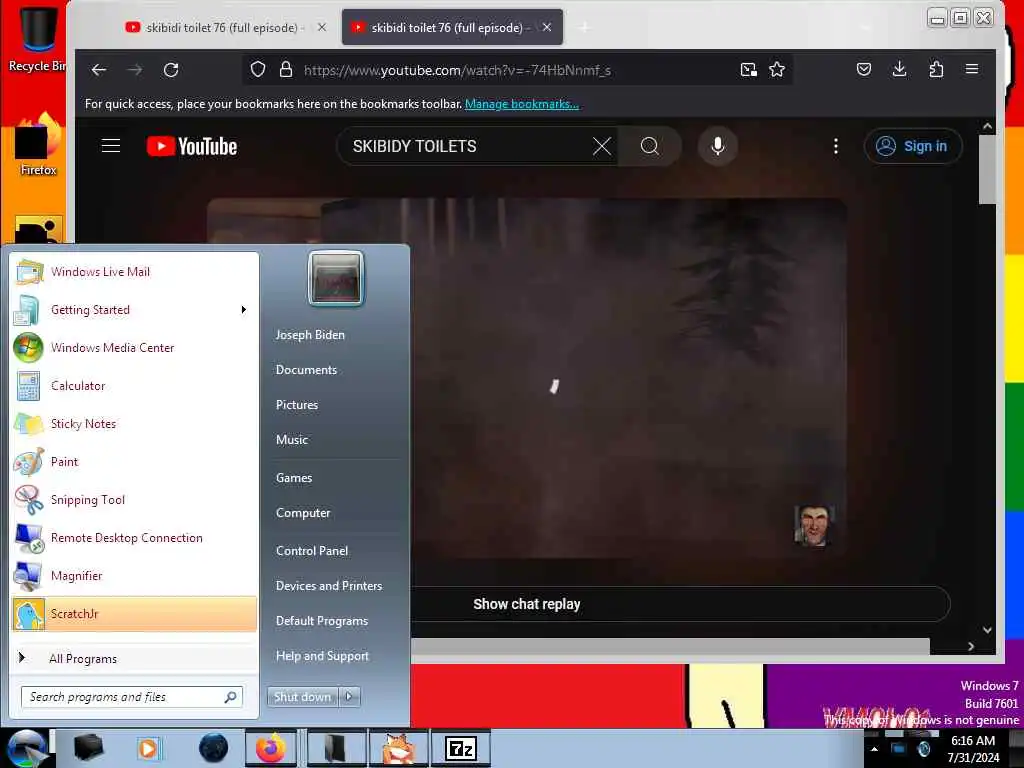The height and width of the screenshot is (768, 1024).
Task: Open the extensions puzzle icon
Action: coord(936,69)
